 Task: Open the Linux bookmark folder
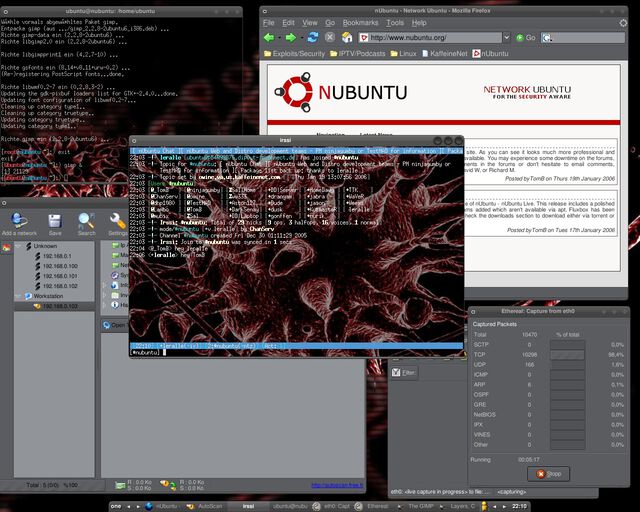[x=403, y=53]
